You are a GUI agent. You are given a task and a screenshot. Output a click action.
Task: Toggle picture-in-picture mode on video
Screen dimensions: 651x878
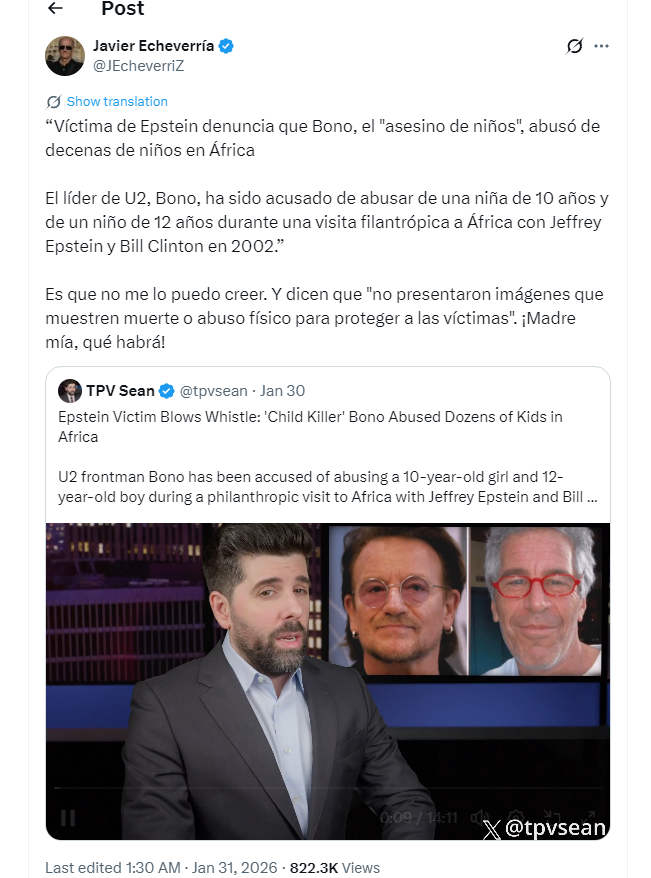pos(552,817)
